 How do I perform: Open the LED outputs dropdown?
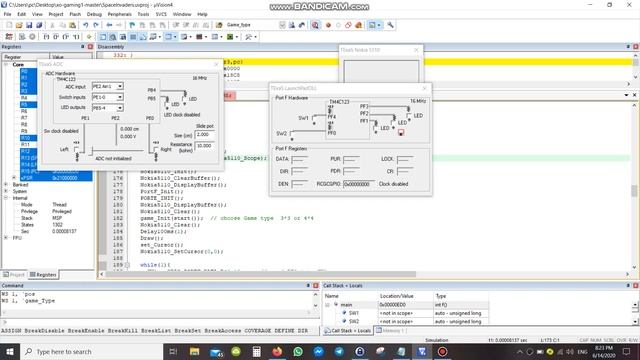[x=120, y=108]
